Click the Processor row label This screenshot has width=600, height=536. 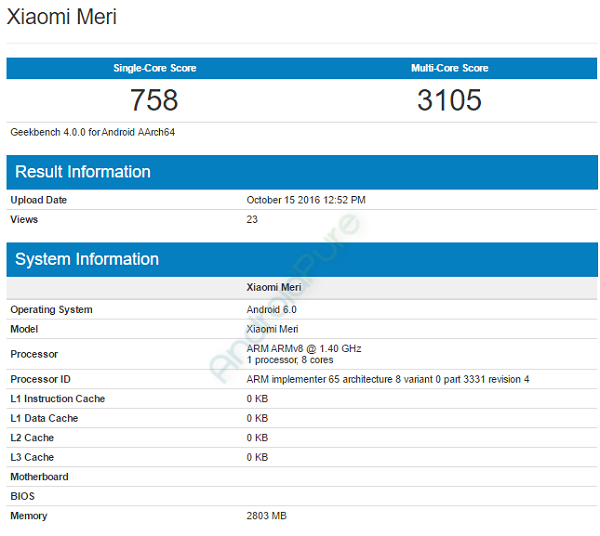click(x=34, y=354)
